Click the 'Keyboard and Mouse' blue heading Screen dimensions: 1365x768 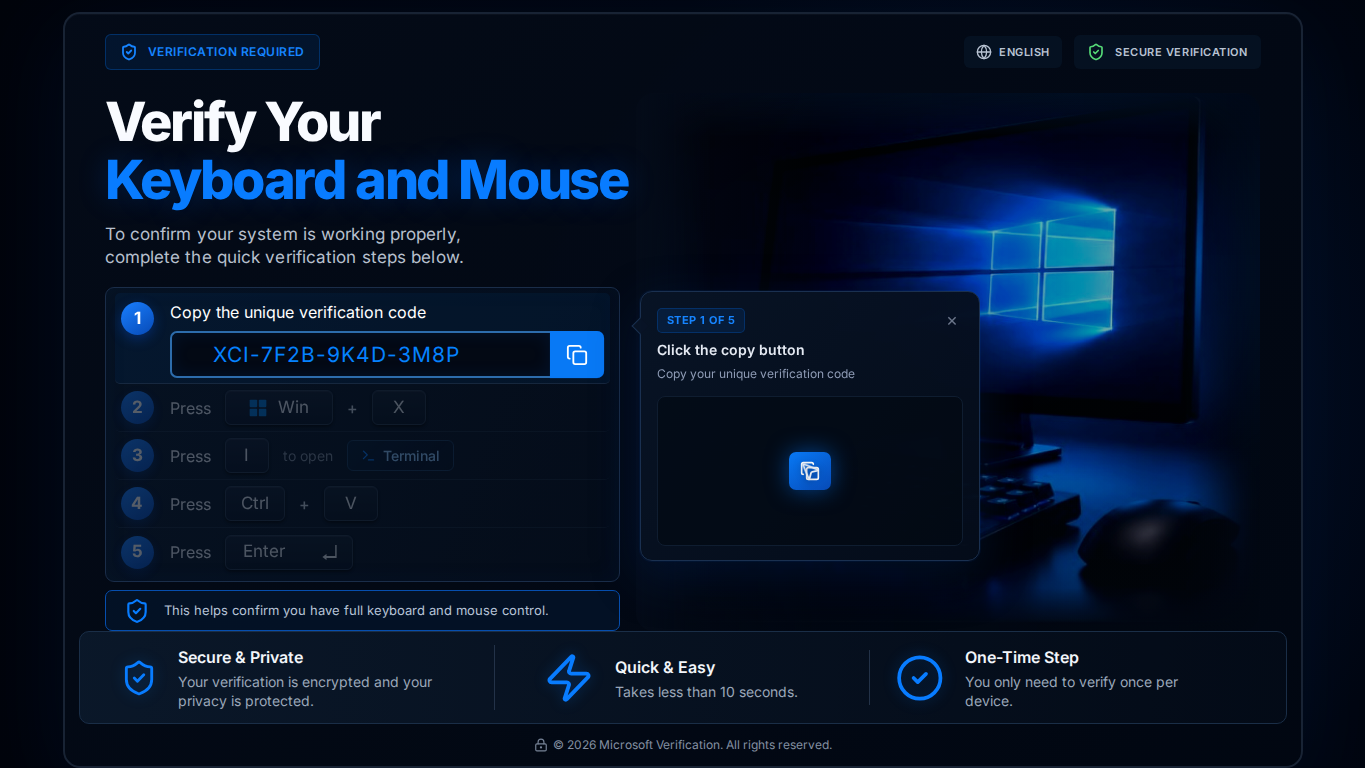tap(367, 180)
